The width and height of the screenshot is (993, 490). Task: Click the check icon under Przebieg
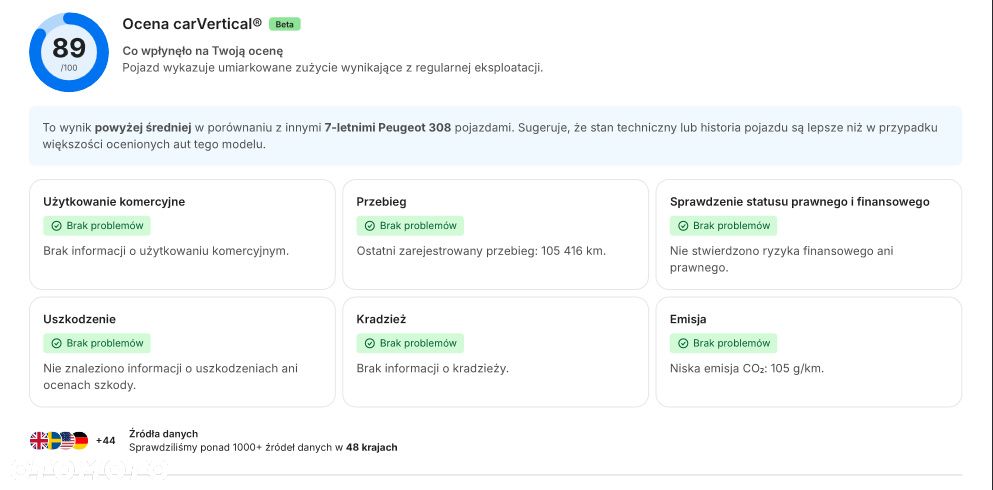369,226
